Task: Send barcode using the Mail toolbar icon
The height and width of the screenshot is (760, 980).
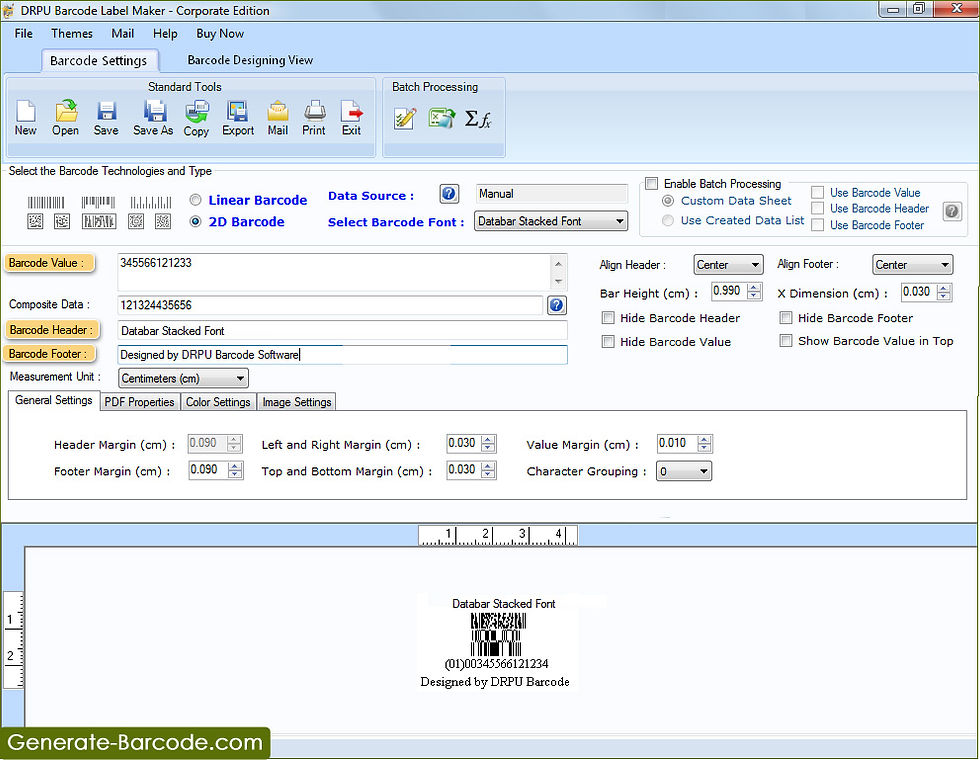Action: [x=278, y=118]
